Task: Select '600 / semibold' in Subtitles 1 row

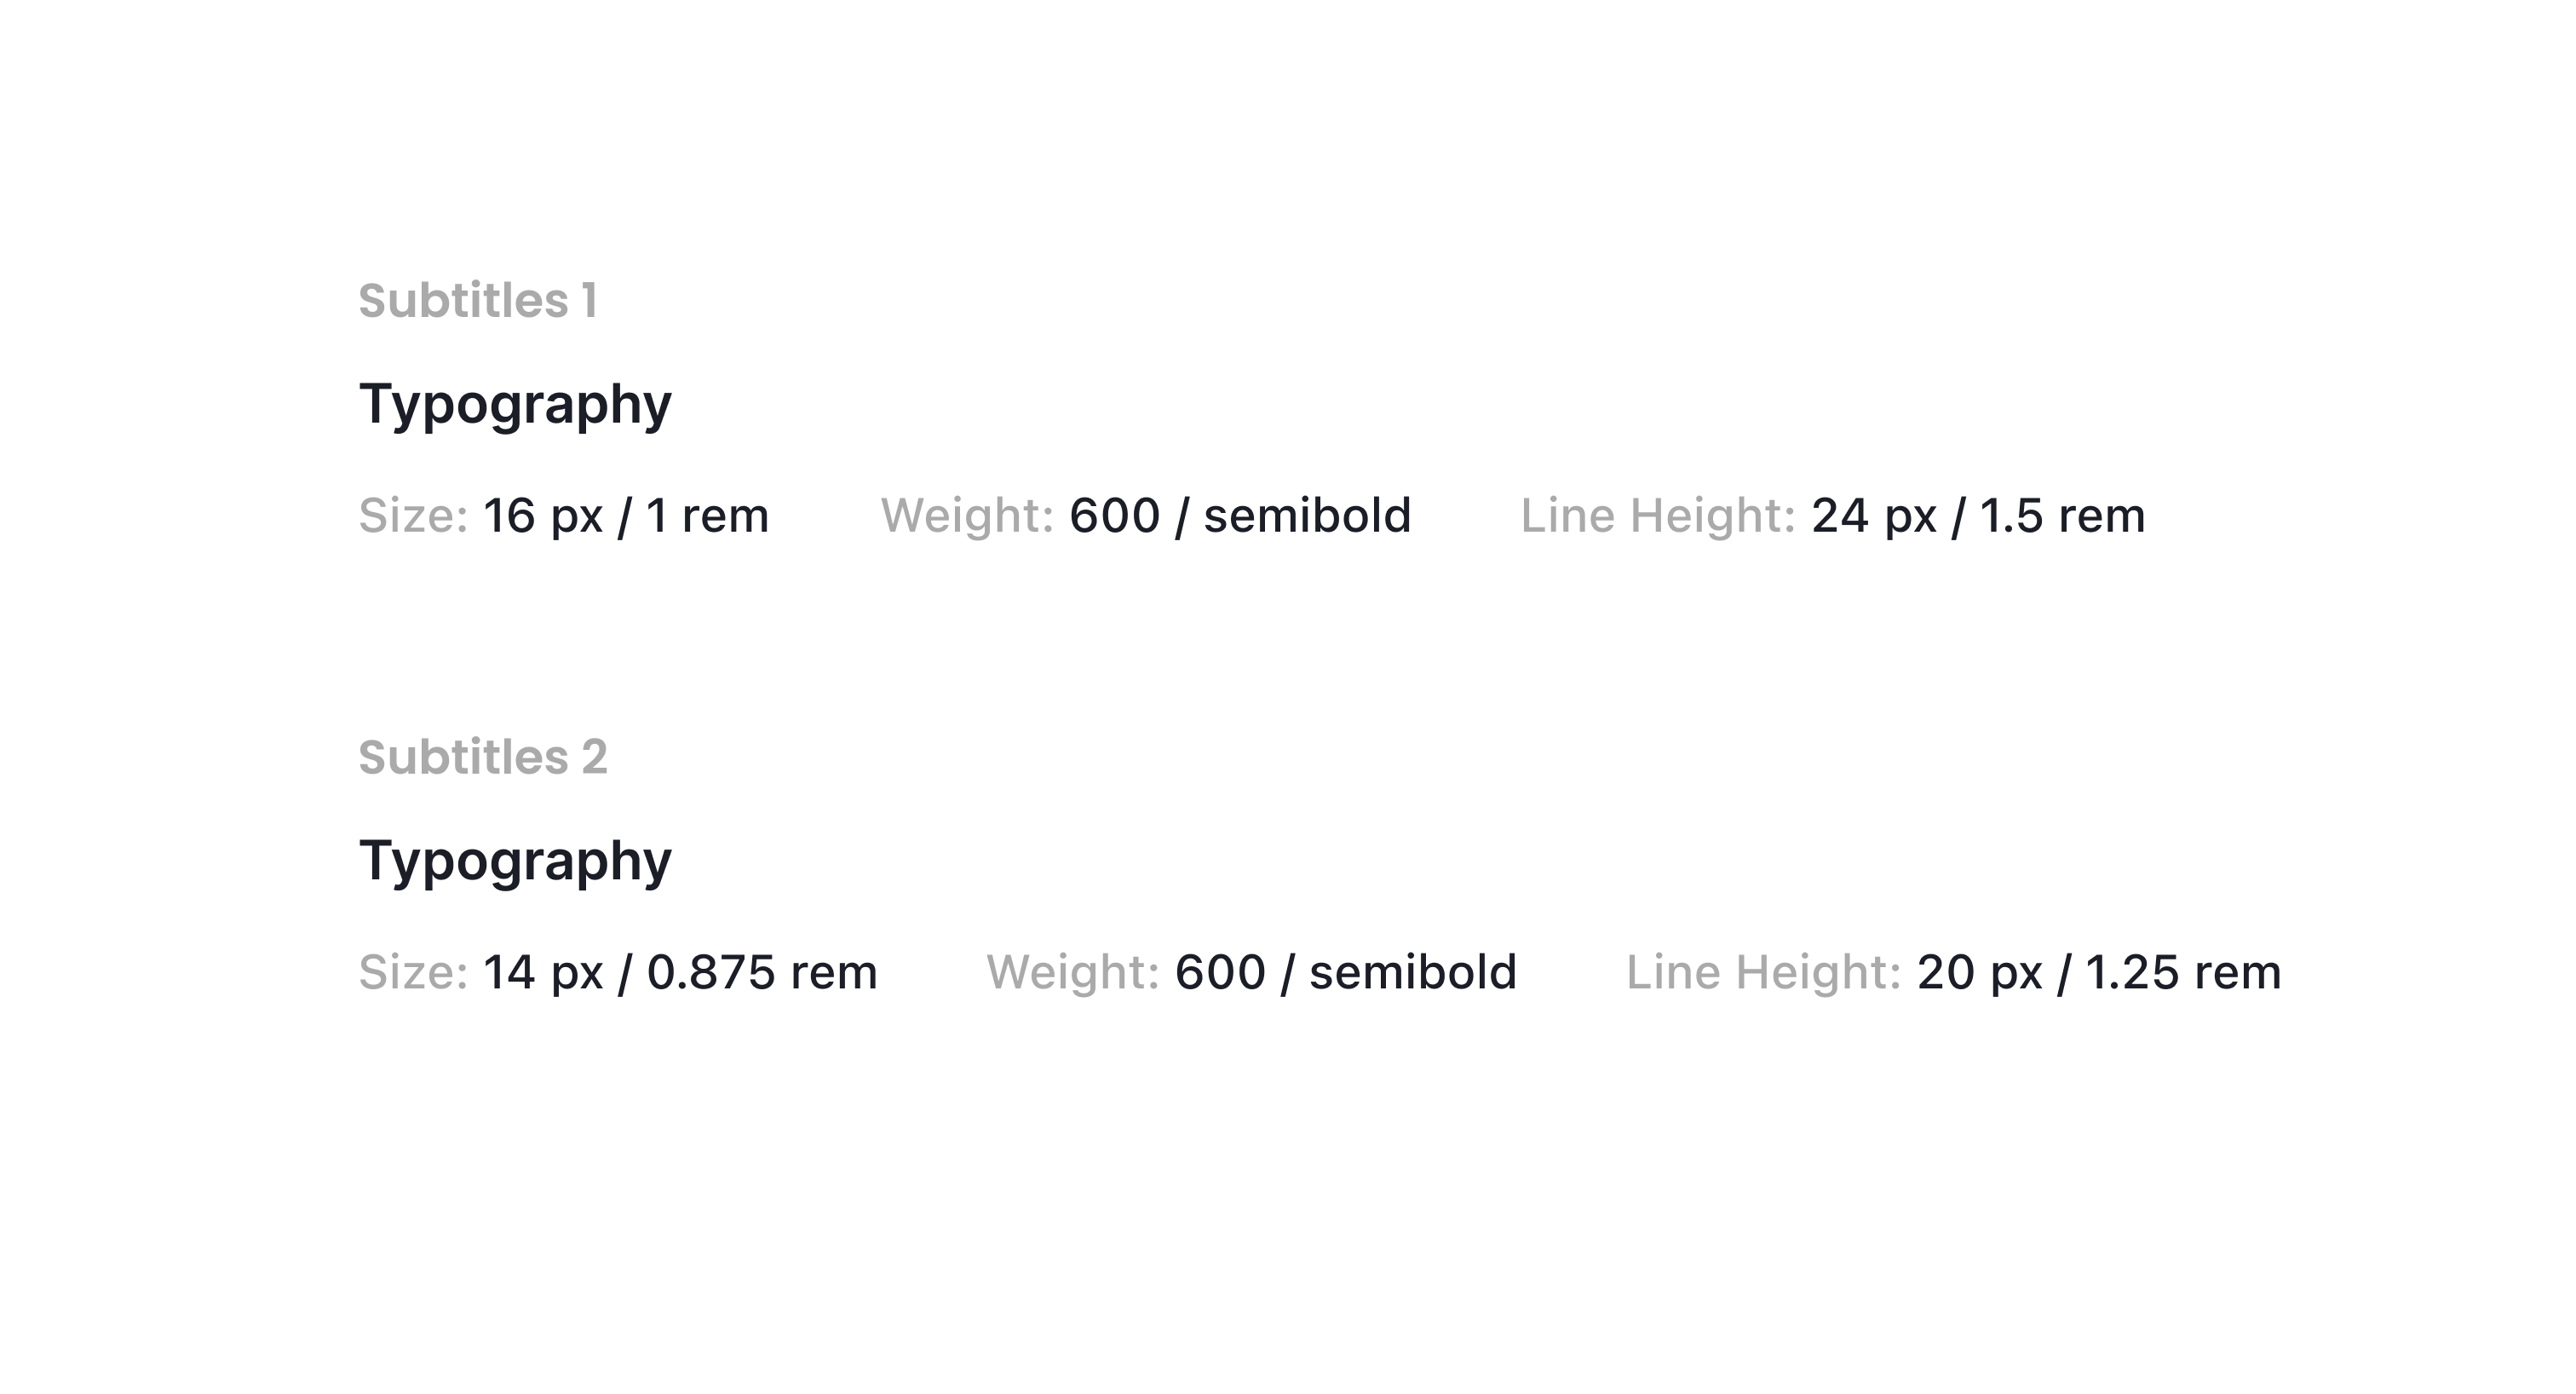Action: [1240, 516]
